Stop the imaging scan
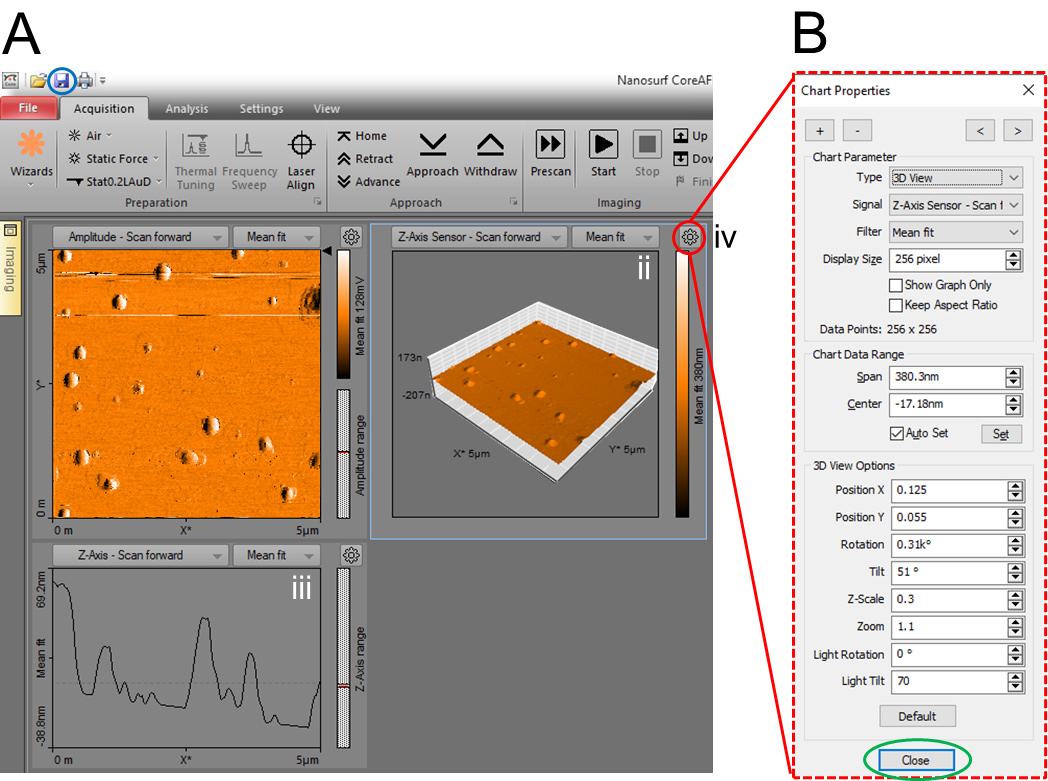Screen dimensions: 1048x781 (646, 155)
